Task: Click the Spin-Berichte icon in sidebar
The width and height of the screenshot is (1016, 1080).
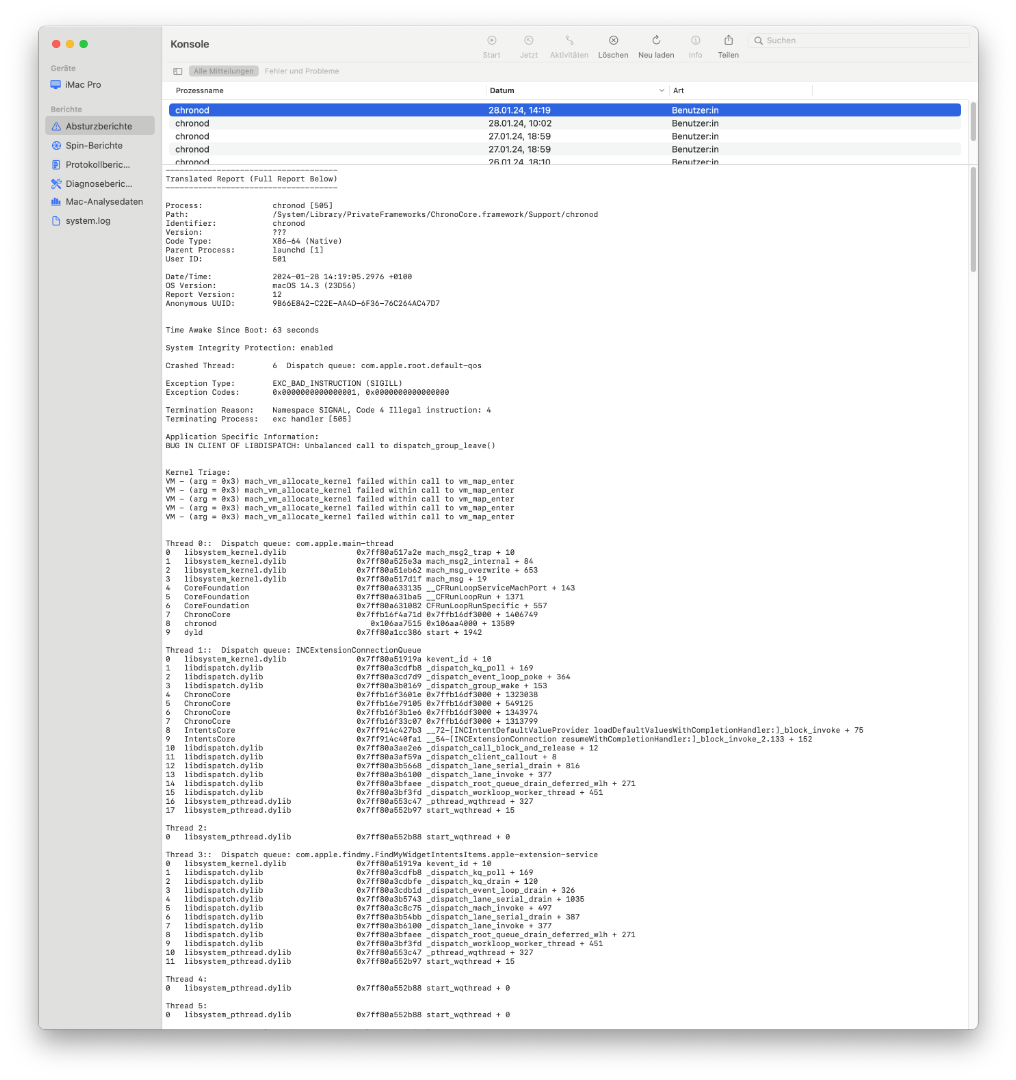Action: (x=56, y=146)
